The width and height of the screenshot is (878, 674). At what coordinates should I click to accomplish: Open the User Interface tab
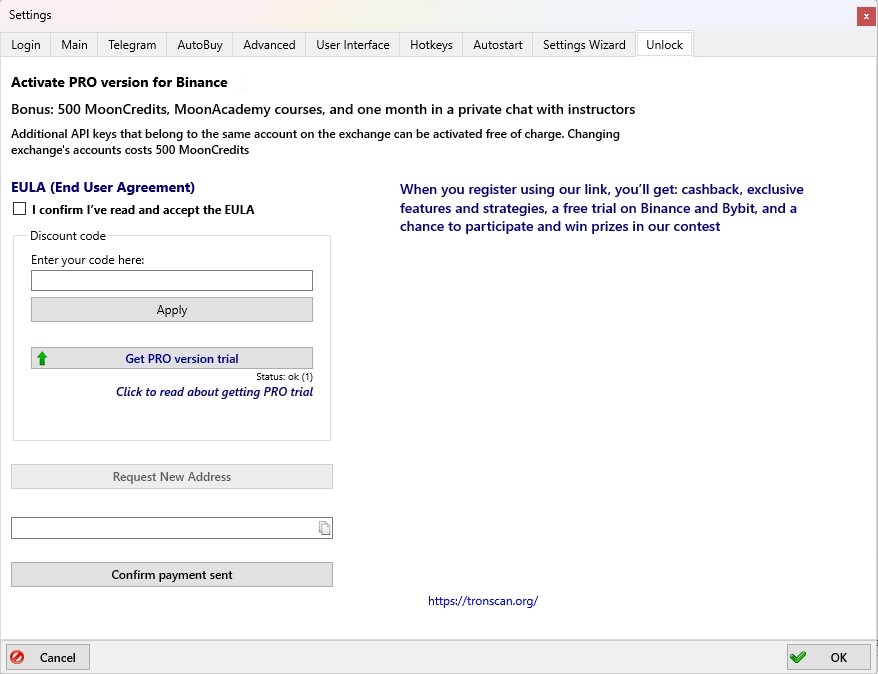point(352,45)
